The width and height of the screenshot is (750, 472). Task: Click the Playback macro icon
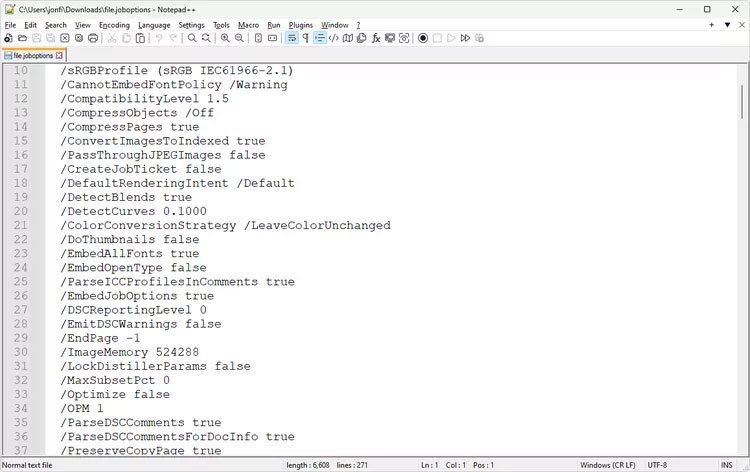[451, 38]
